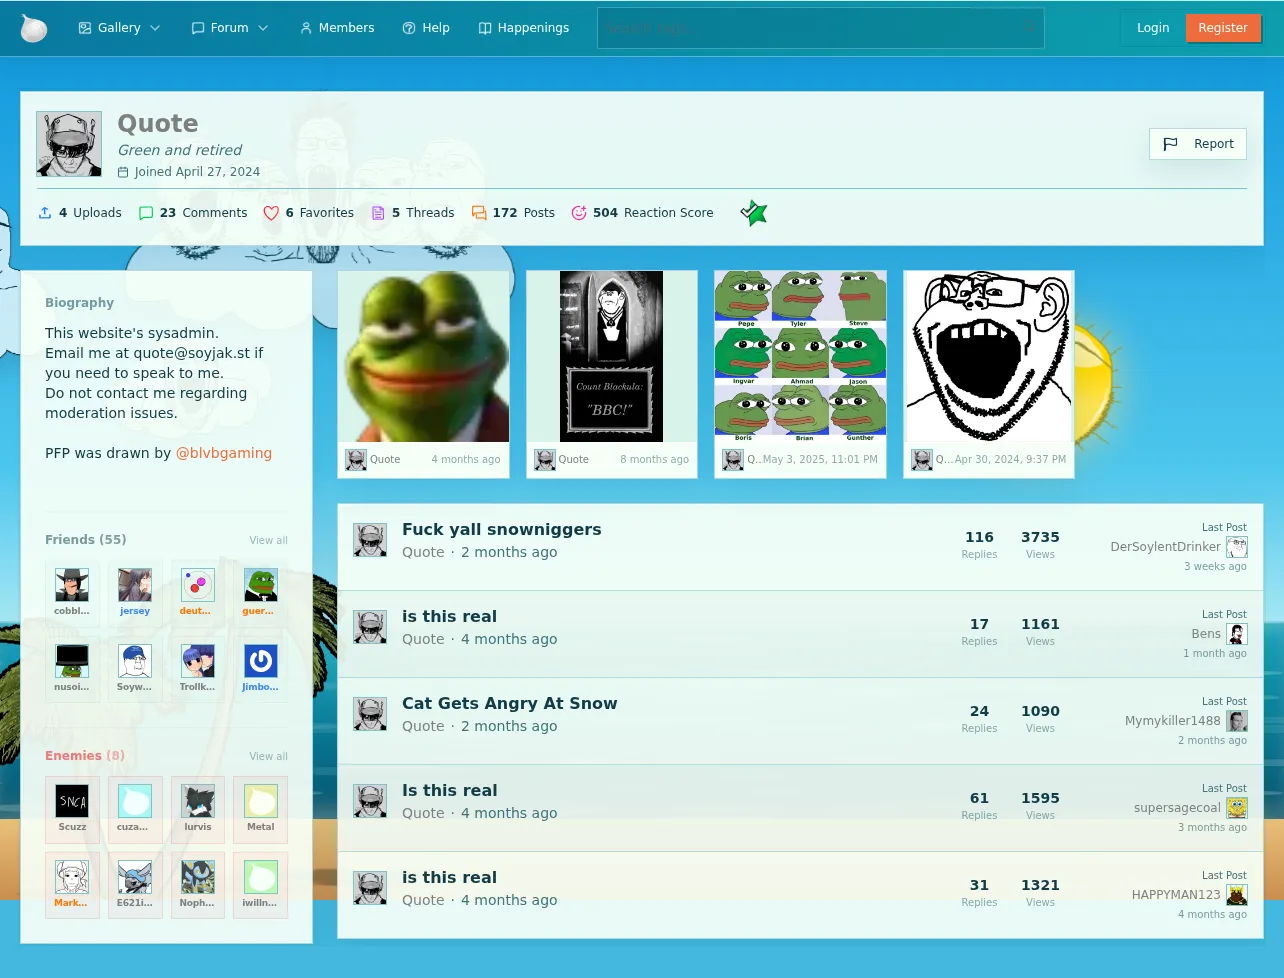Screen dimensions: 1284x978
Task: Click the orange Register button
Action: tap(1223, 28)
